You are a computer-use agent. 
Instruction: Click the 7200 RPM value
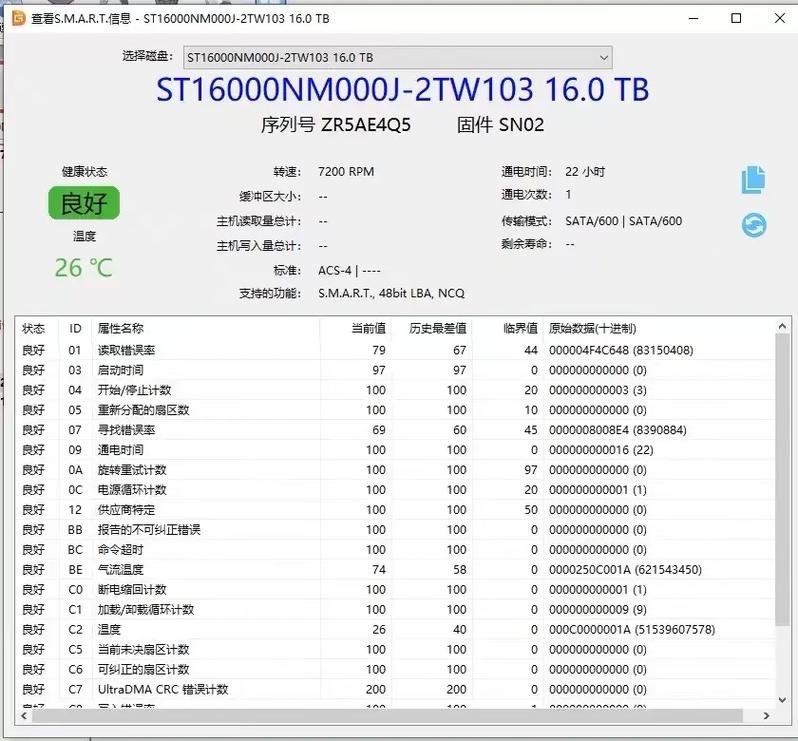[x=346, y=172]
